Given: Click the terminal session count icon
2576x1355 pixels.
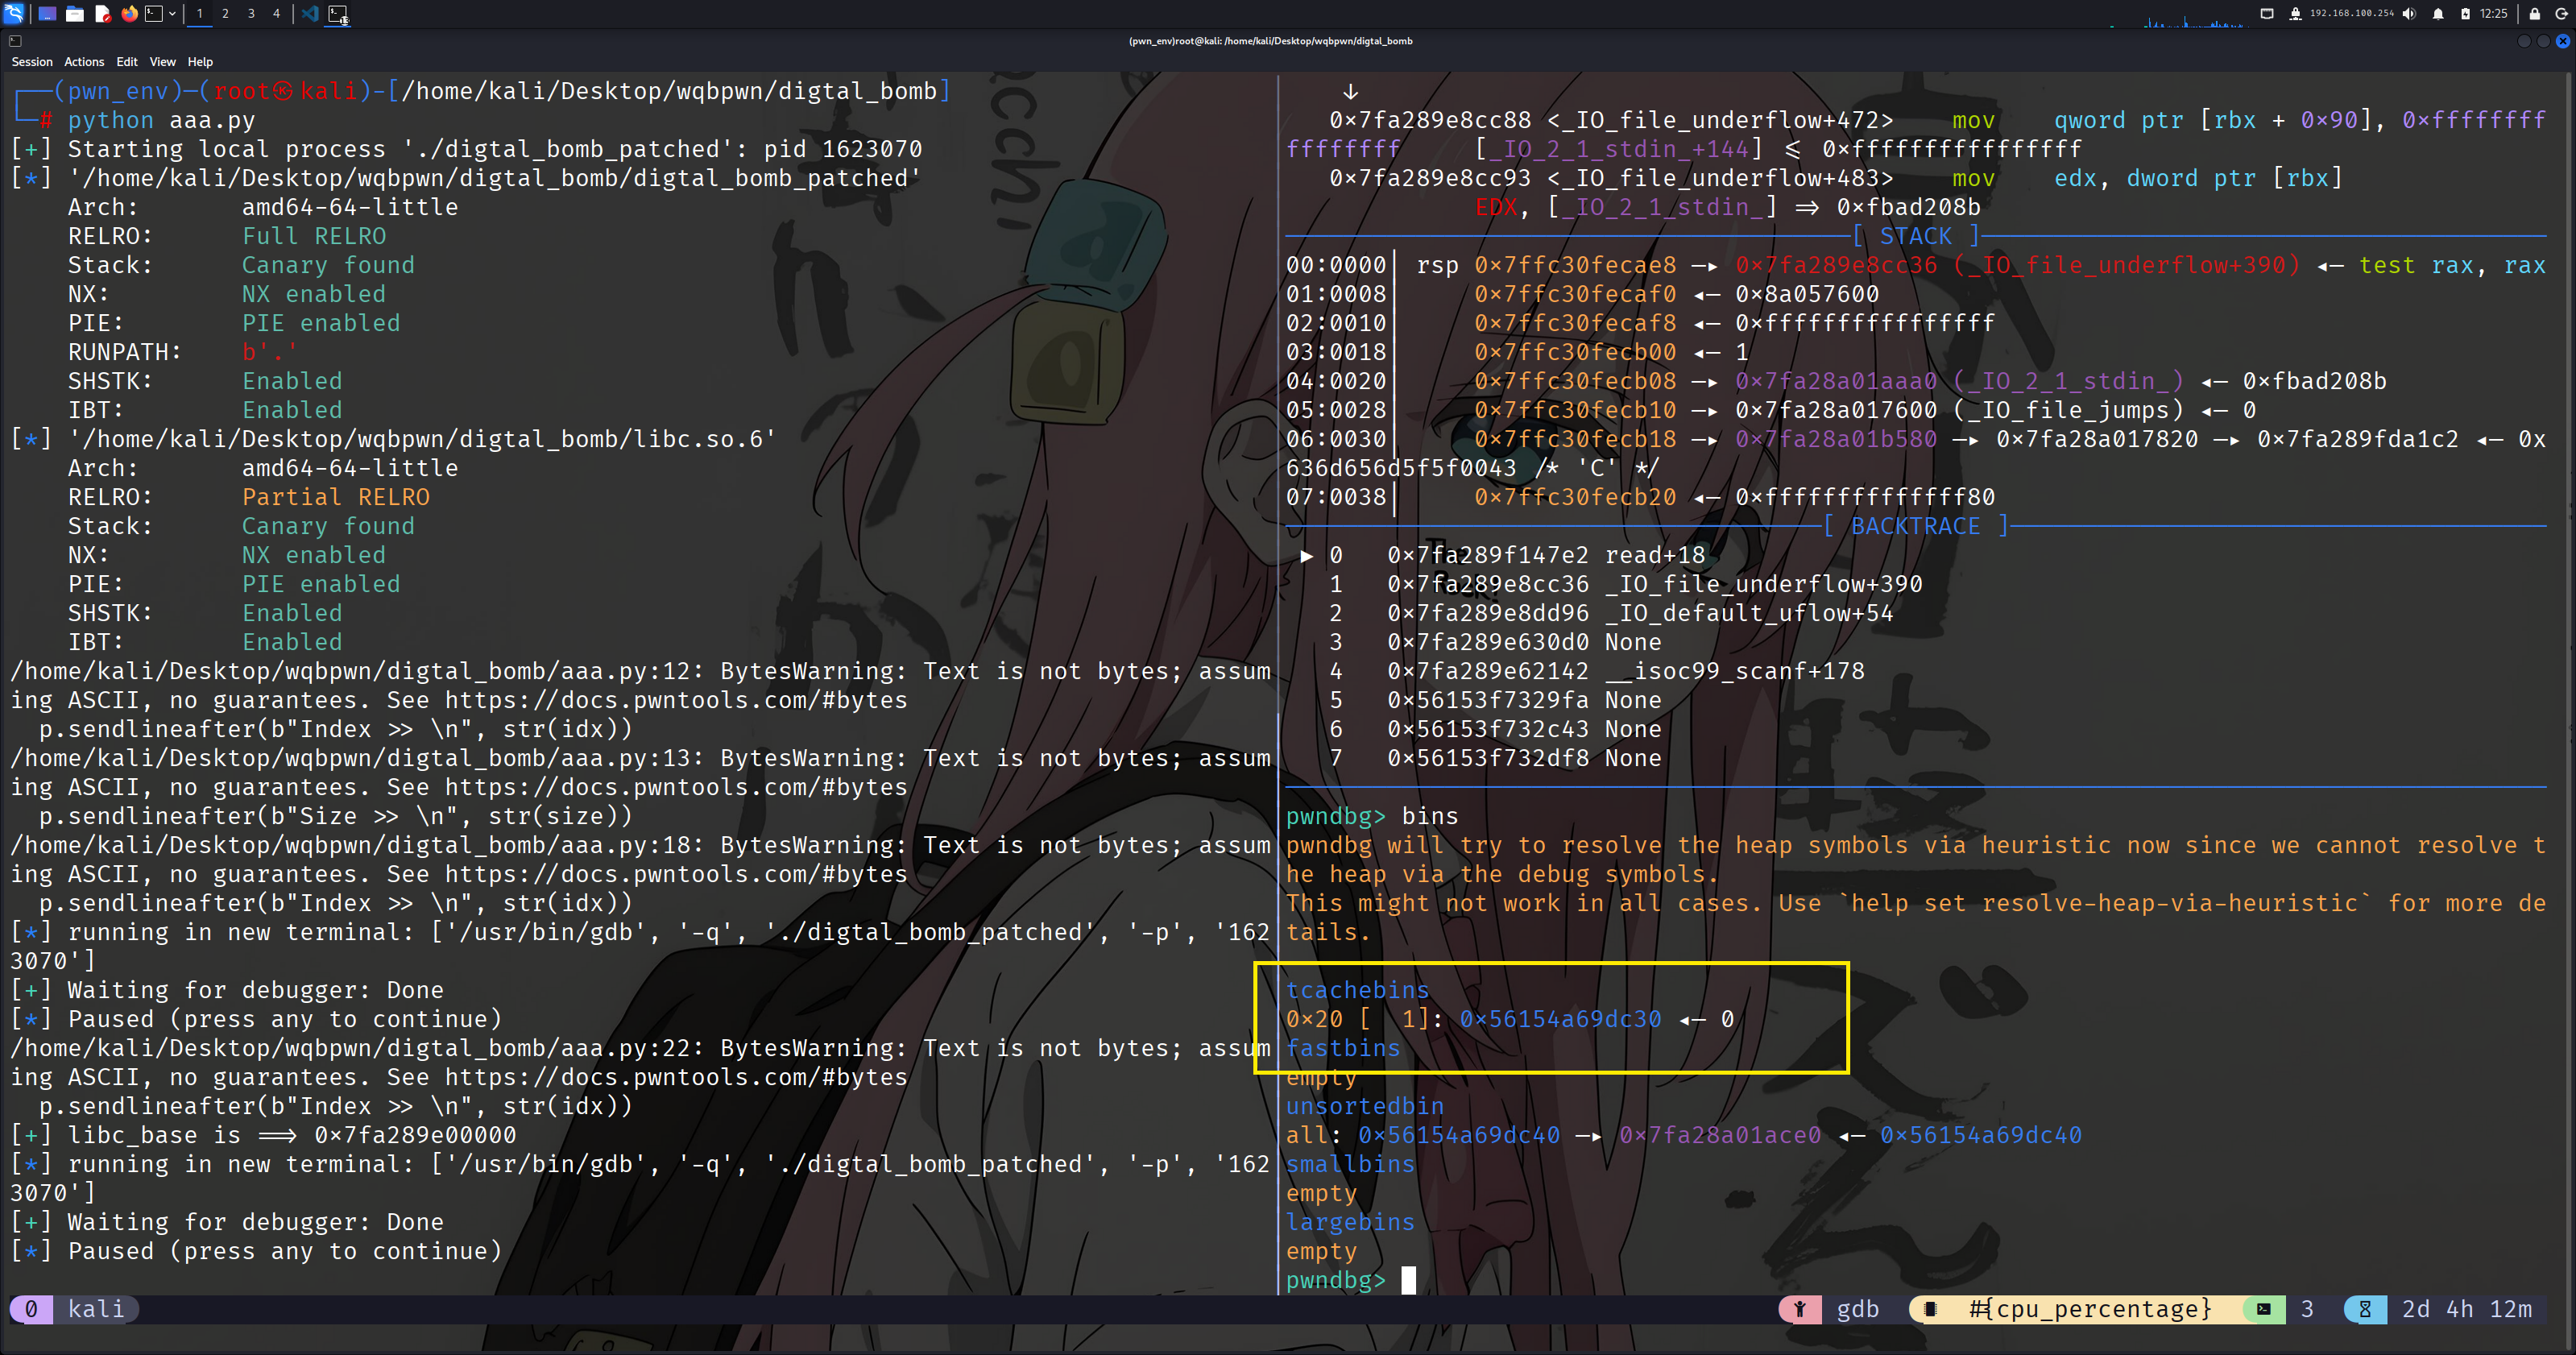Looking at the screenshot, I should 2264,1309.
